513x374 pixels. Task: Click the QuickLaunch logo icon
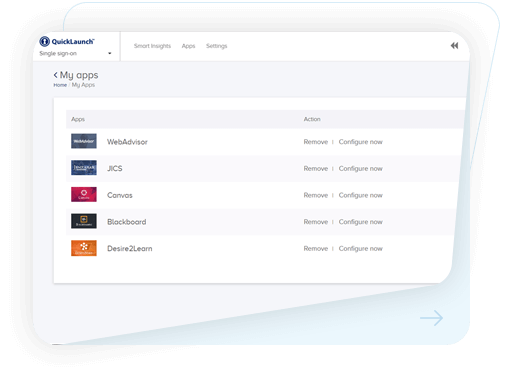pyautogui.click(x=44, y=41)
